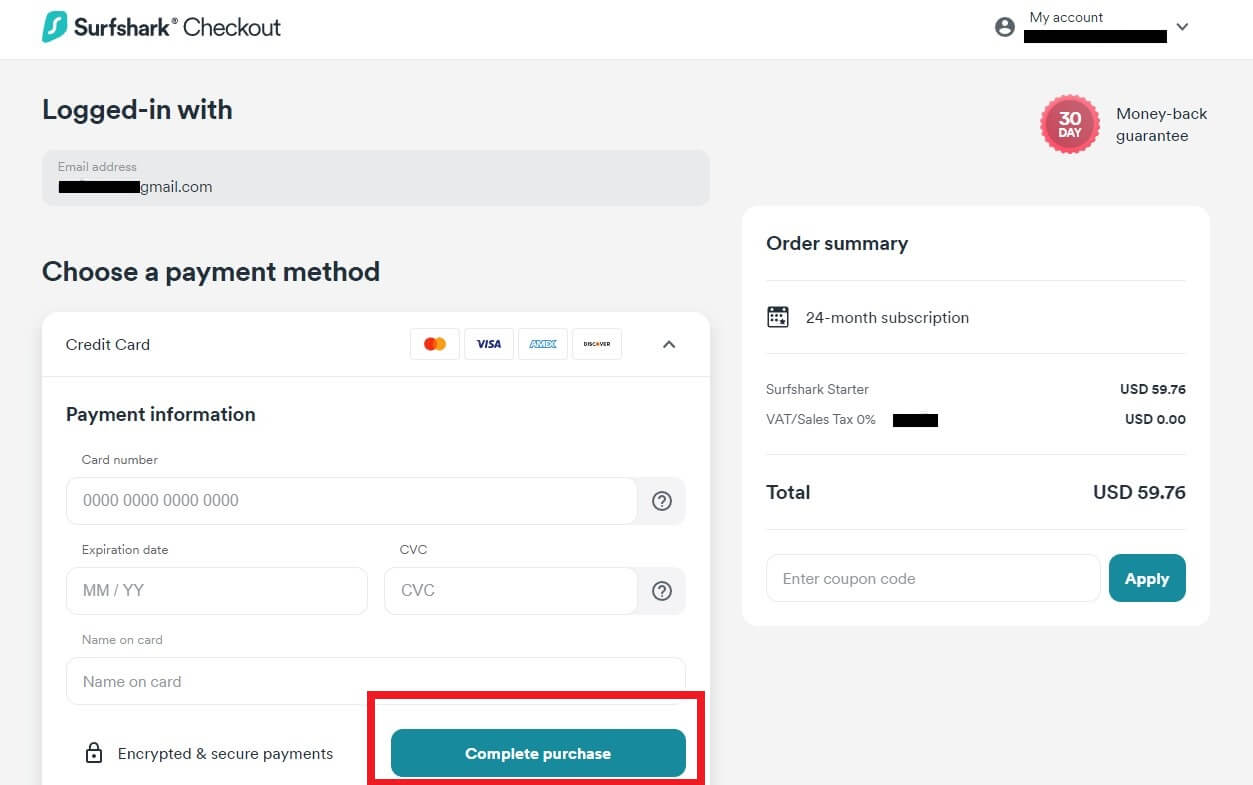Click the Email address field
1253x785 pixels.
tap(376, 178)
